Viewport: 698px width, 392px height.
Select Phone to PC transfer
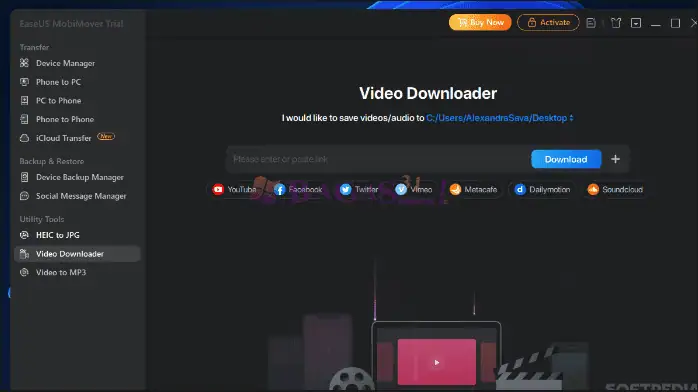(58, 82)
